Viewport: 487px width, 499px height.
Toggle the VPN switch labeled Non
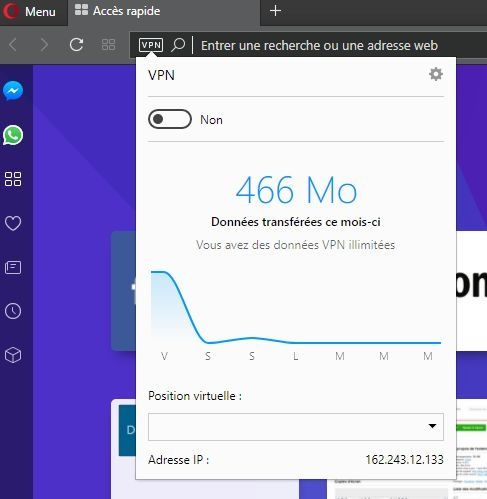click(x=170, y=119)
